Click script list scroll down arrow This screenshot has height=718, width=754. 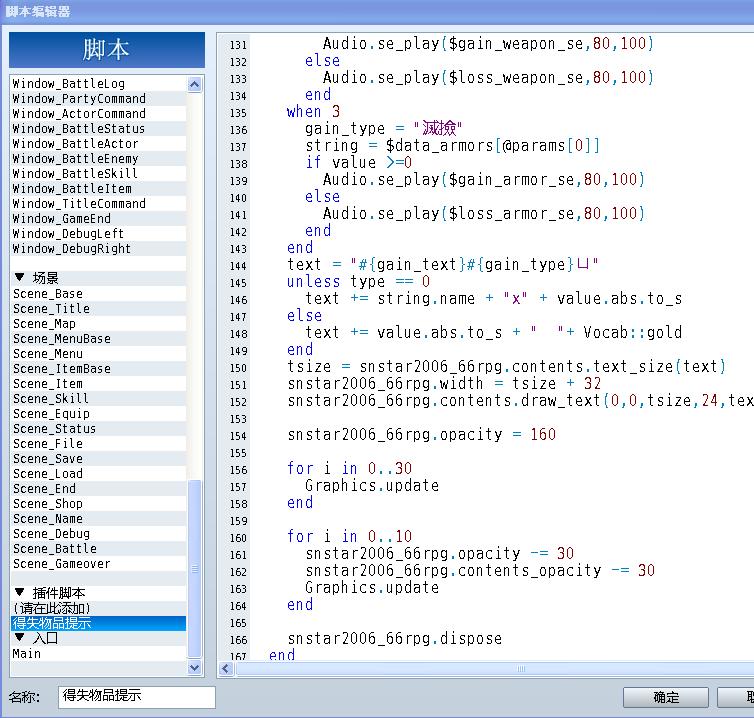coord(194,668)
